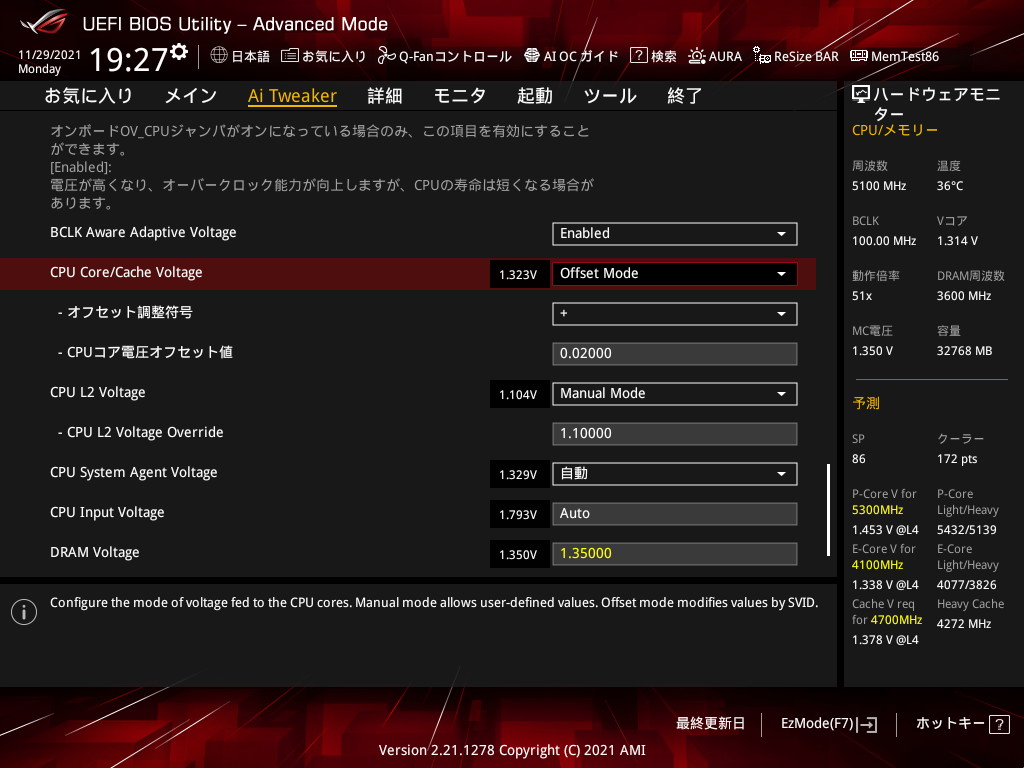The height and width of the screenshot is (768, 1024).
Task: Click the 1.104V current value readout
Action: (519, 394)
